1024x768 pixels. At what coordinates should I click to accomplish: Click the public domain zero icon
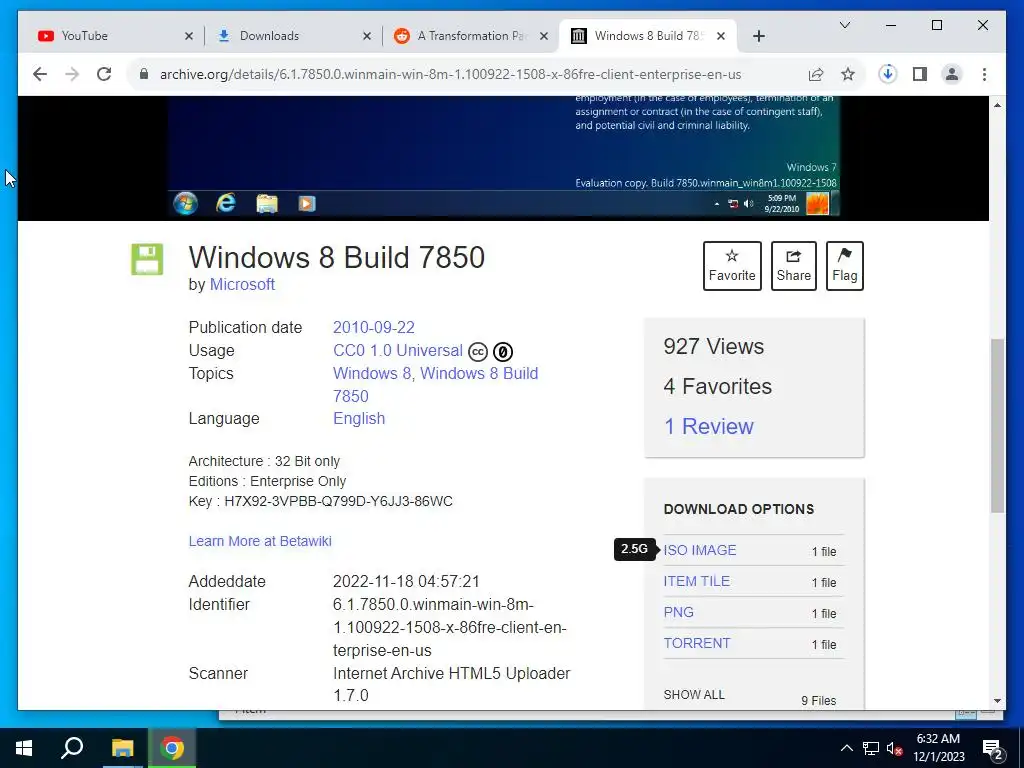coord(503,352)
